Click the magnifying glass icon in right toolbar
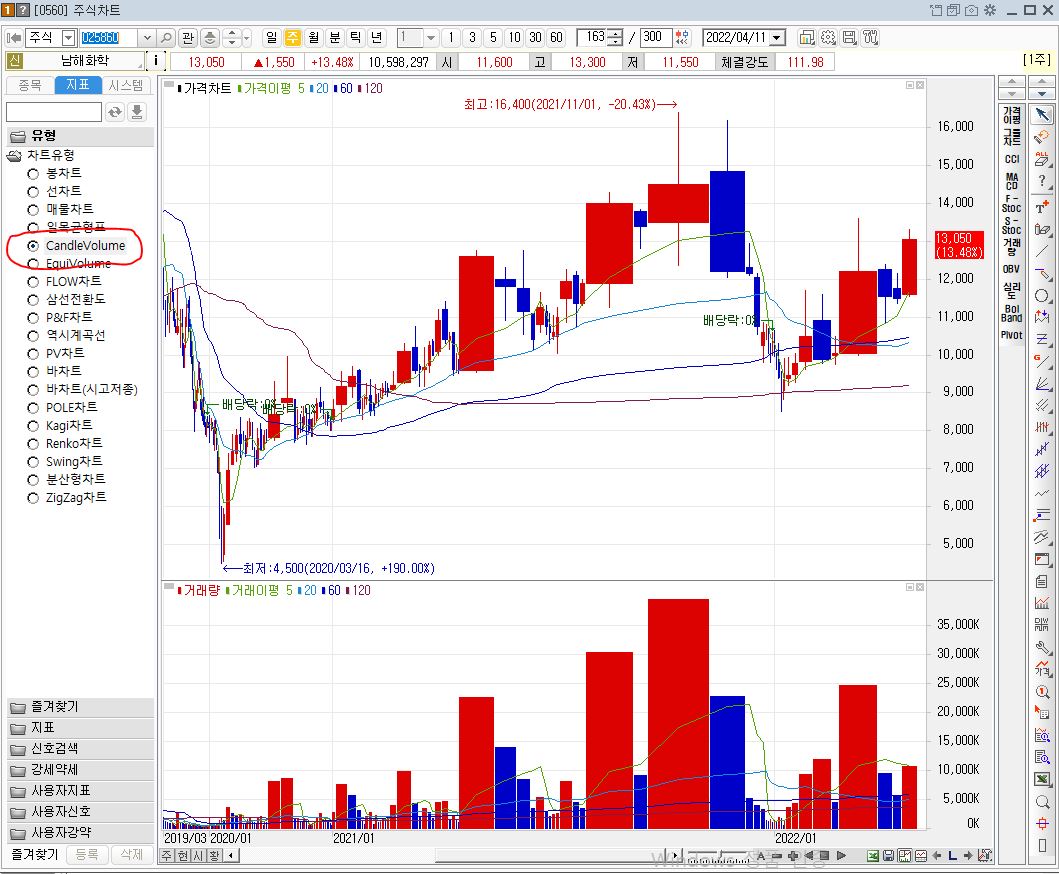The image size is (1059, 874). coord(1042,802)
